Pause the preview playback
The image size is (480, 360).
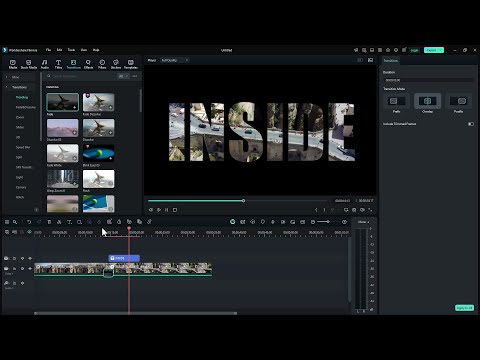tap(167, 210)
